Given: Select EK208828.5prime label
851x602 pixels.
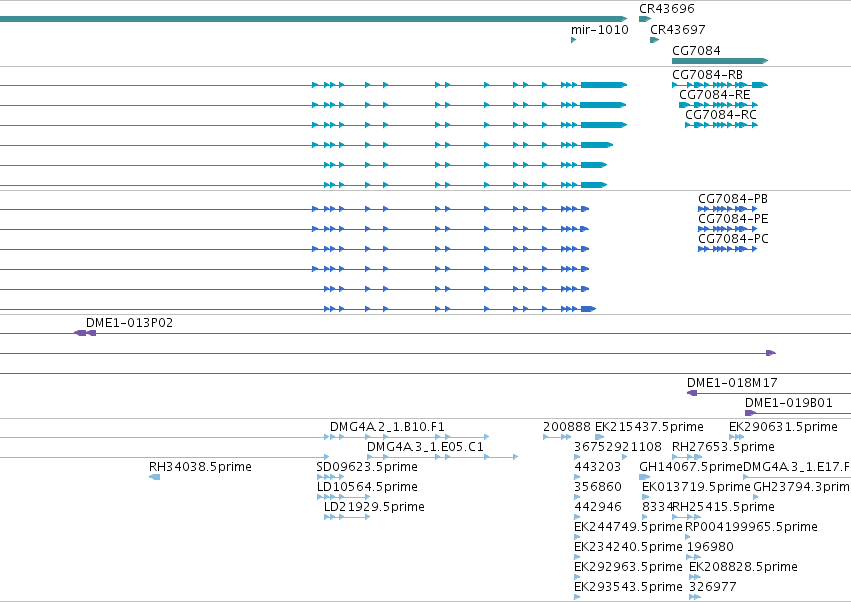Looking at the screenshot, I should click(x=743, y=567).
